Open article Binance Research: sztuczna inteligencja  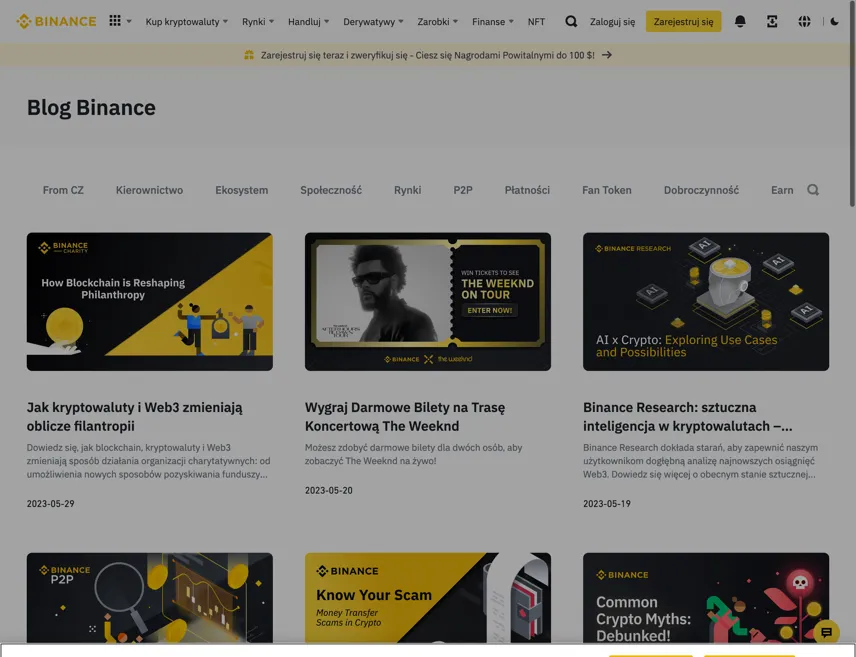coord(688,417)
